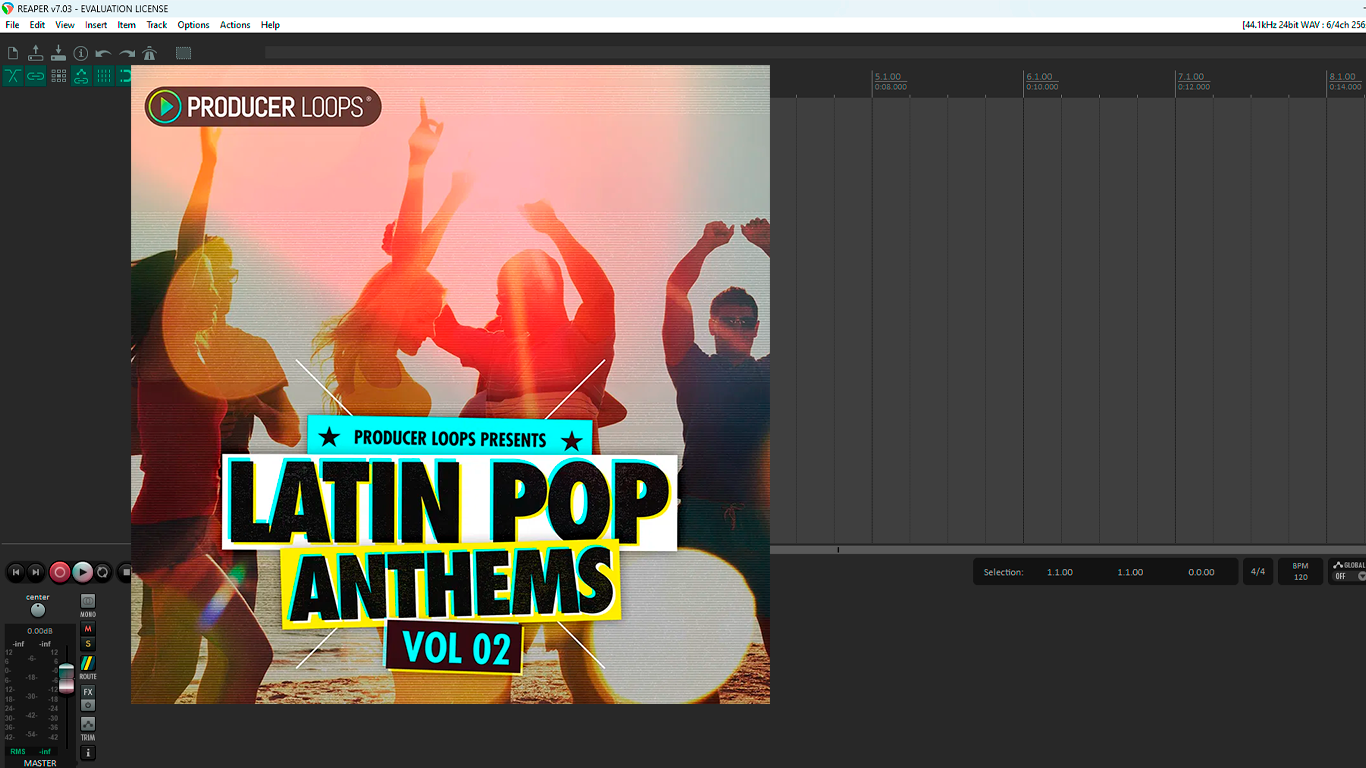The height and width of the screenshot is (768, 1366).
Task: Click the master volume fader
Action: [x=66, y=678]
